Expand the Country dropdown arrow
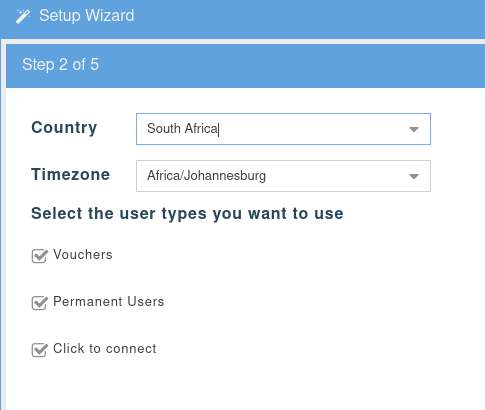This screenshot has width=485, height=410. [x=414, y=129]
